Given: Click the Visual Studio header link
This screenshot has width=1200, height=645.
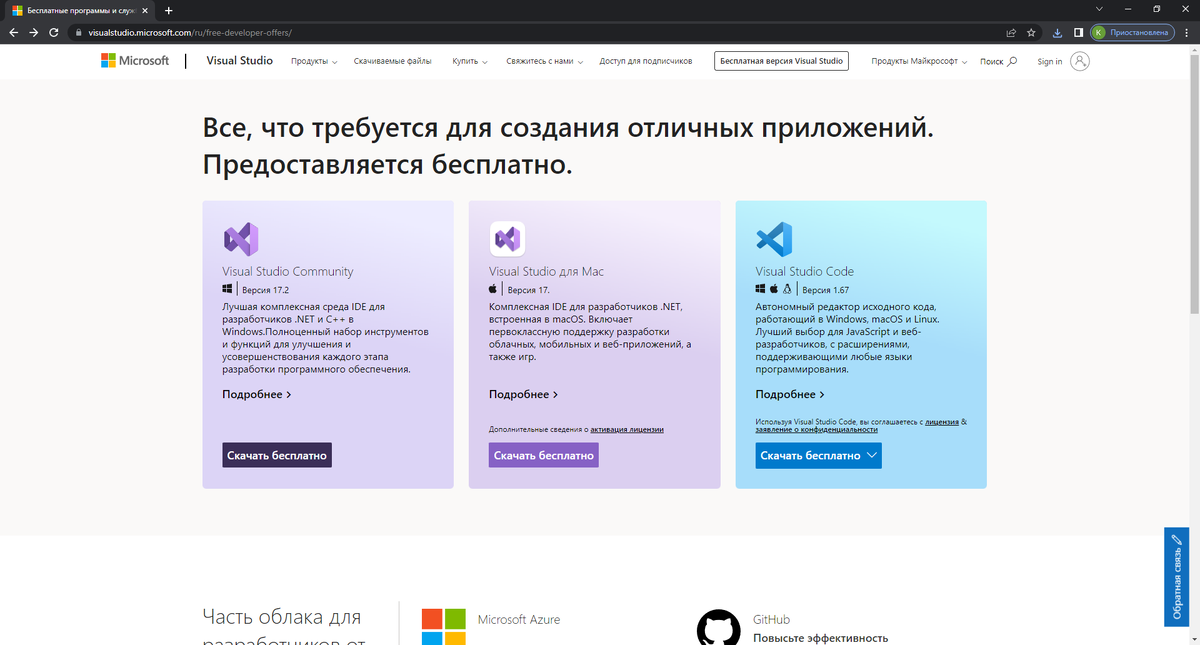Looking at the screenshot, I should point(239,61).
